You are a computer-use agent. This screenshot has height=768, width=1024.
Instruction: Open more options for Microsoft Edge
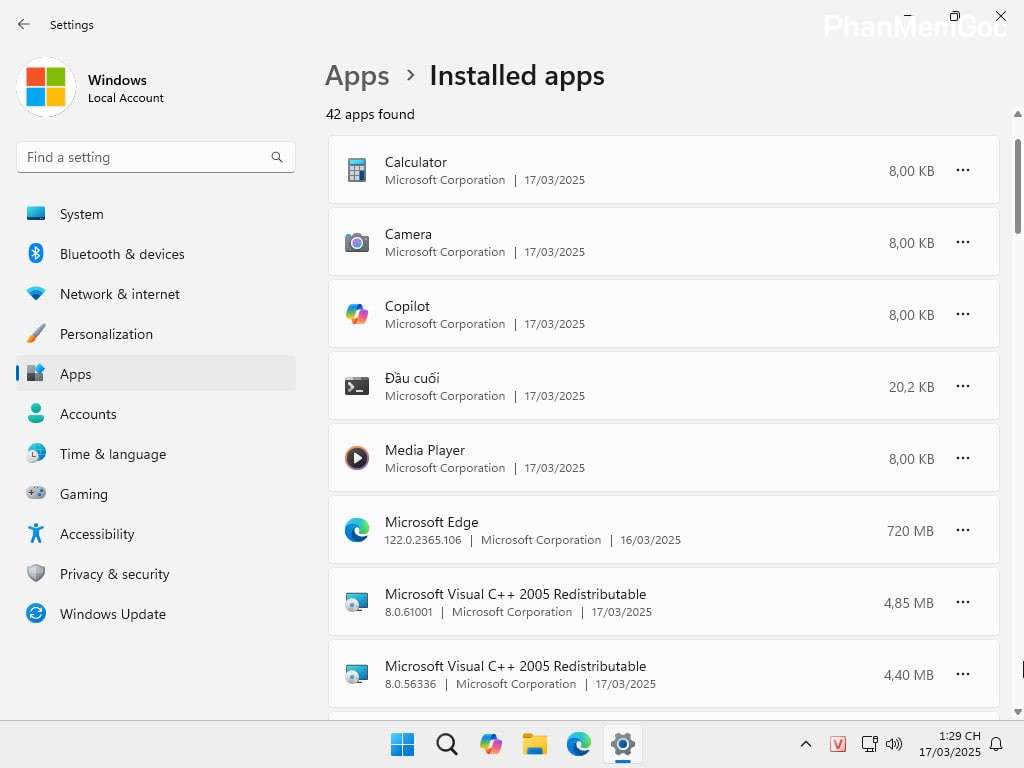pos(963,531)
